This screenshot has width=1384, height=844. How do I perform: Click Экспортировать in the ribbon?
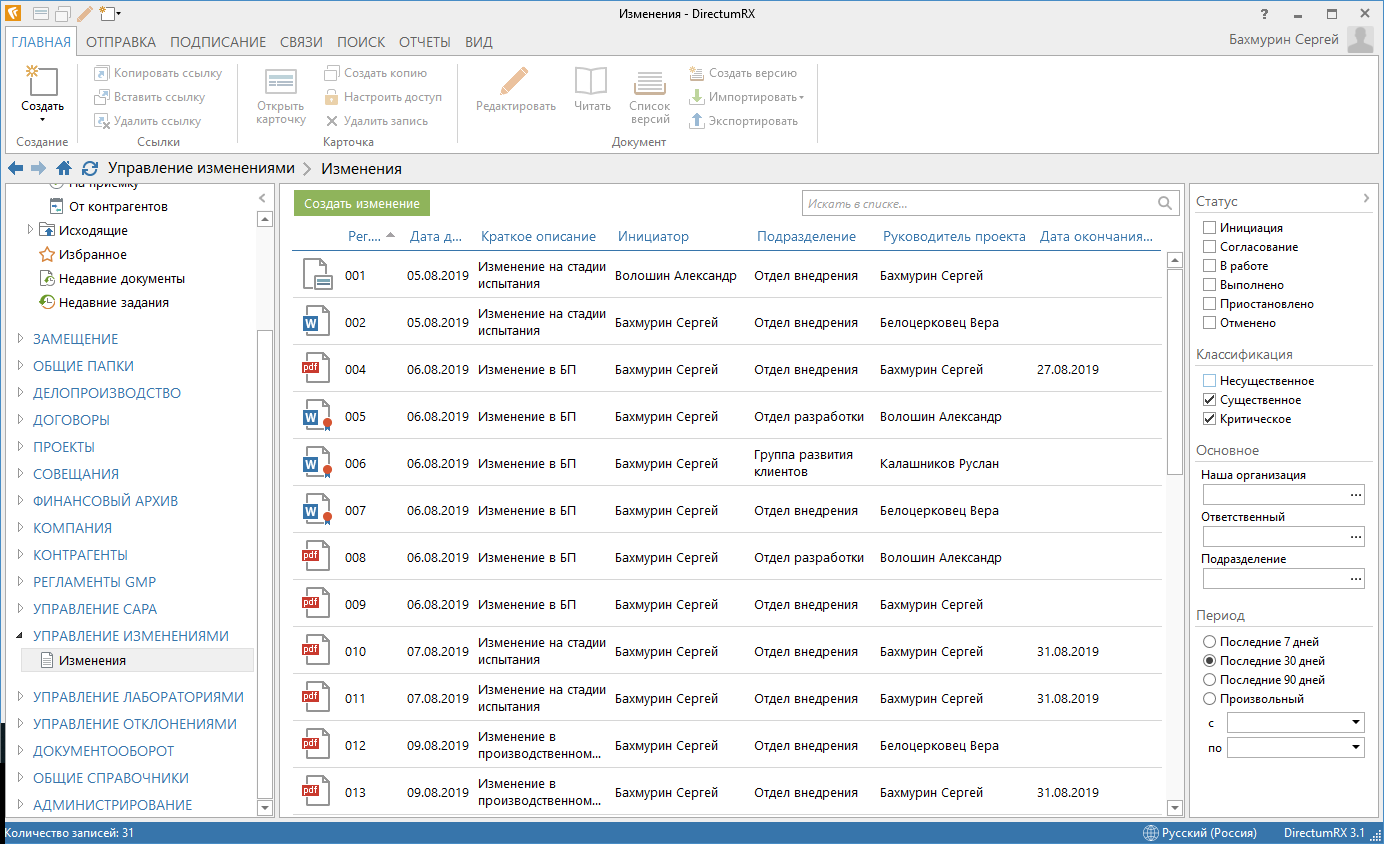coord(744,121)
